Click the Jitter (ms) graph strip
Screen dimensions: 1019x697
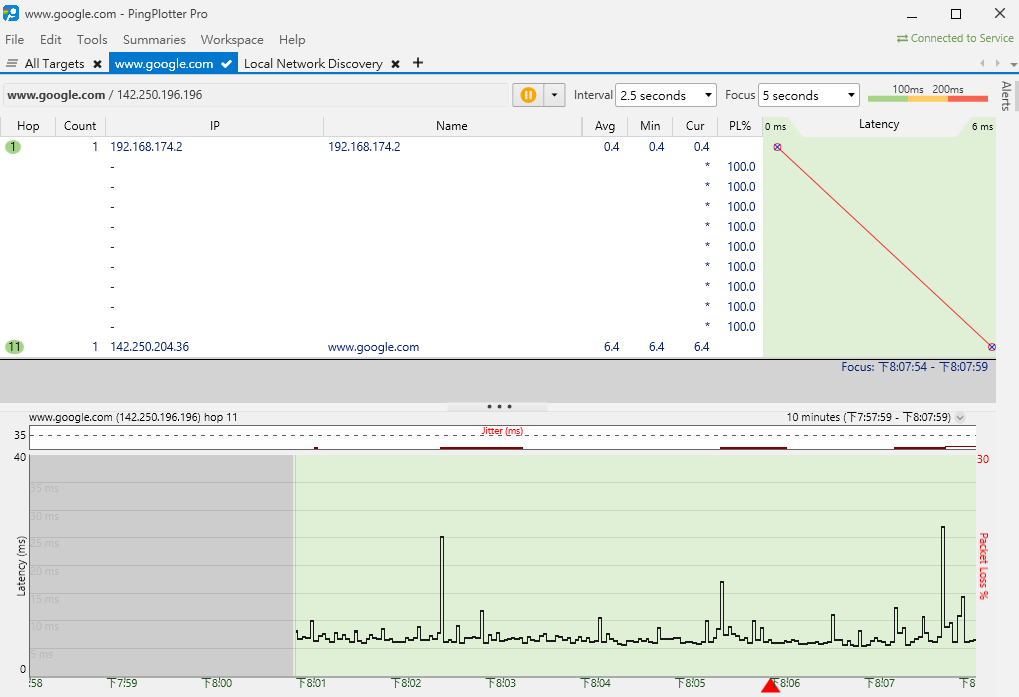pos(502,437)
